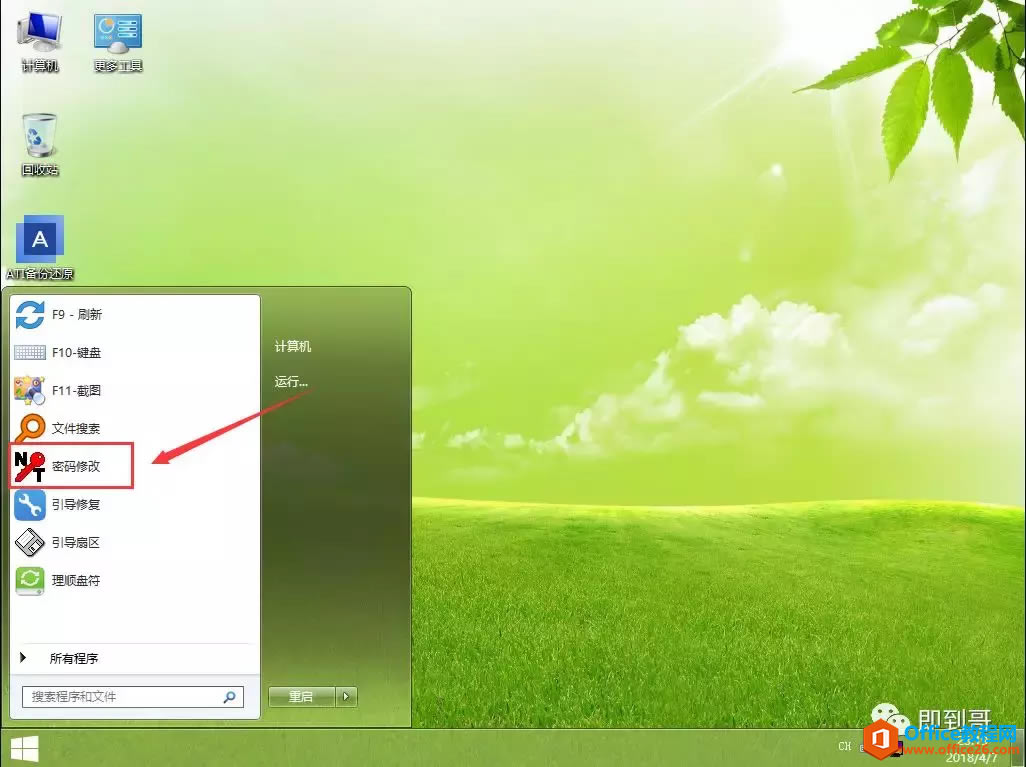The height and width of the screenshot is (767, 1026).
Task: Choose 密码修改 from the start menu
Action: pyautogui.click(x=76, y=467)
